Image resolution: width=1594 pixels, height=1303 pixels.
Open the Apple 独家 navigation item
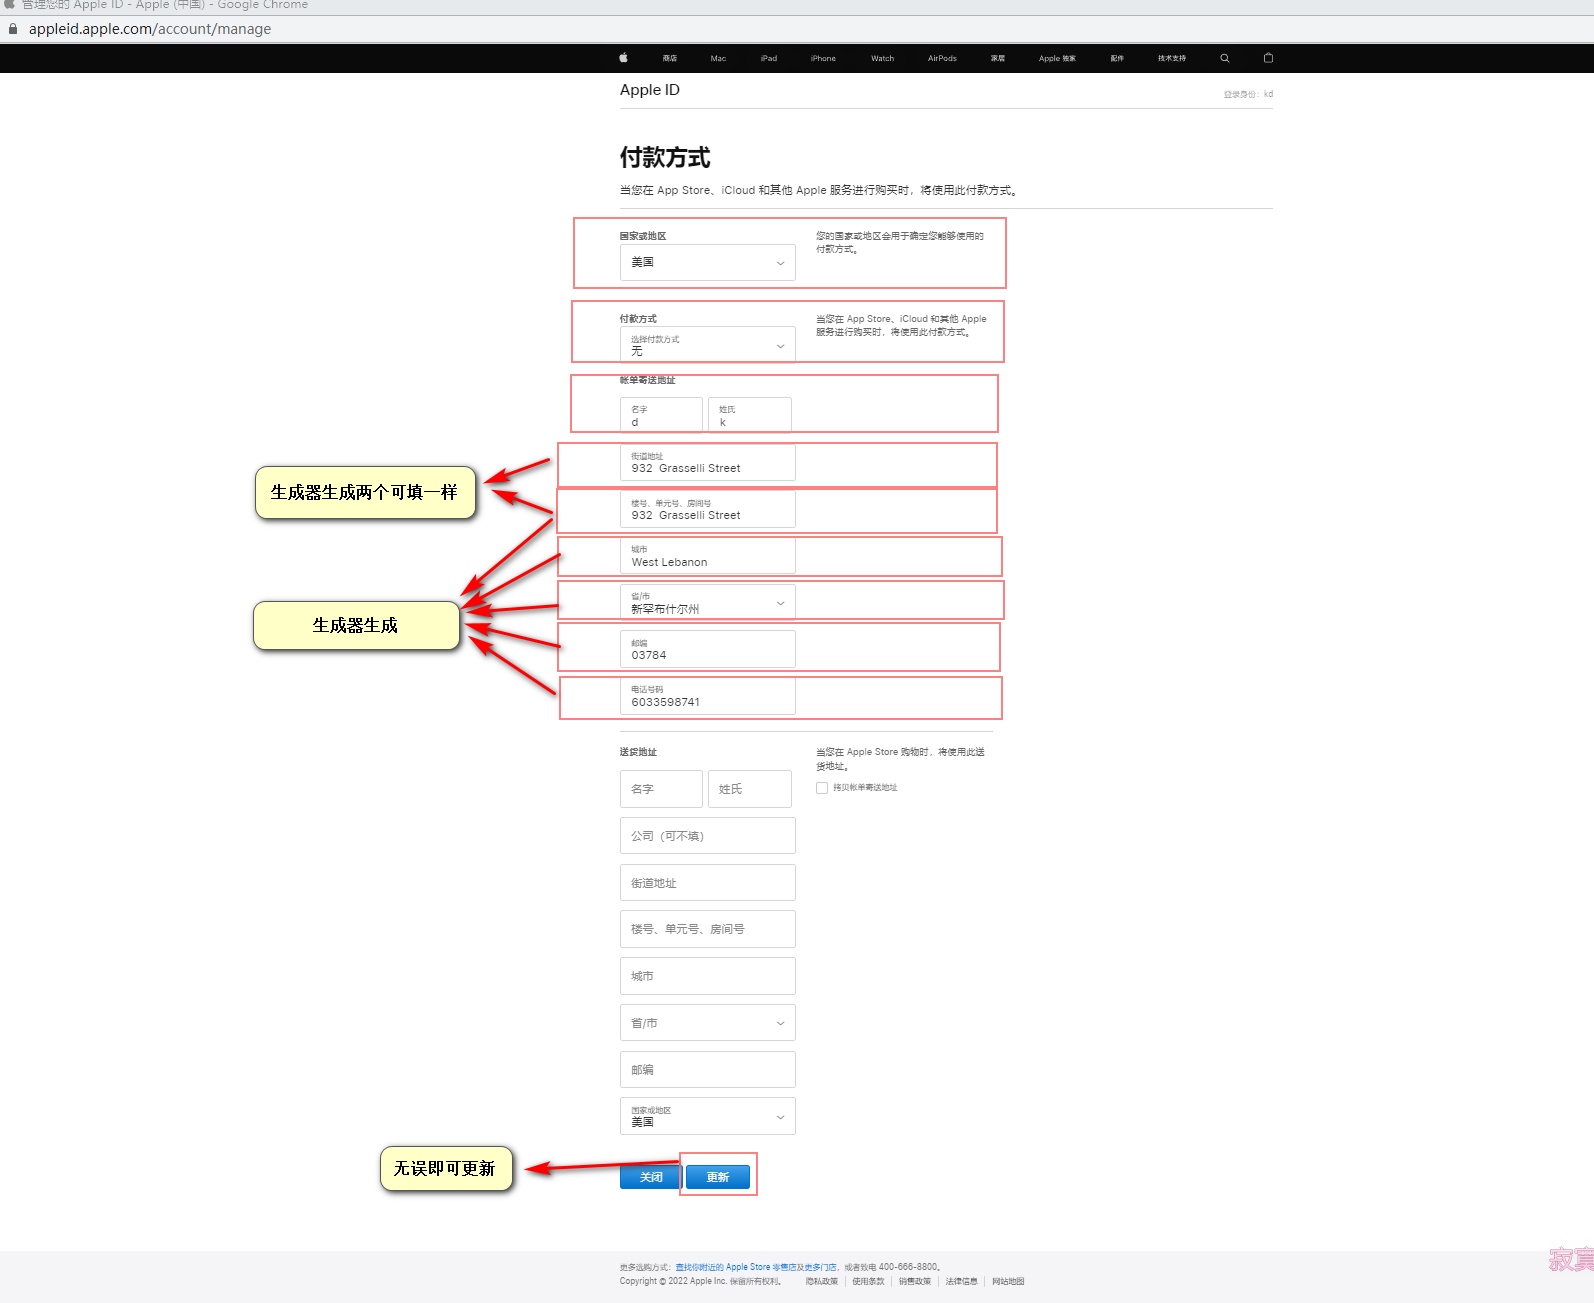pos(1057,58)
